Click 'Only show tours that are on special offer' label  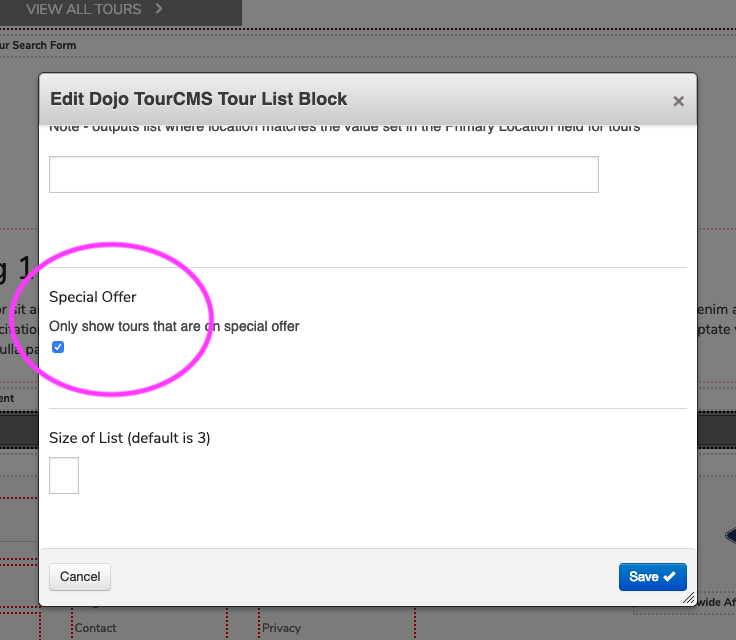click(174, 326)
